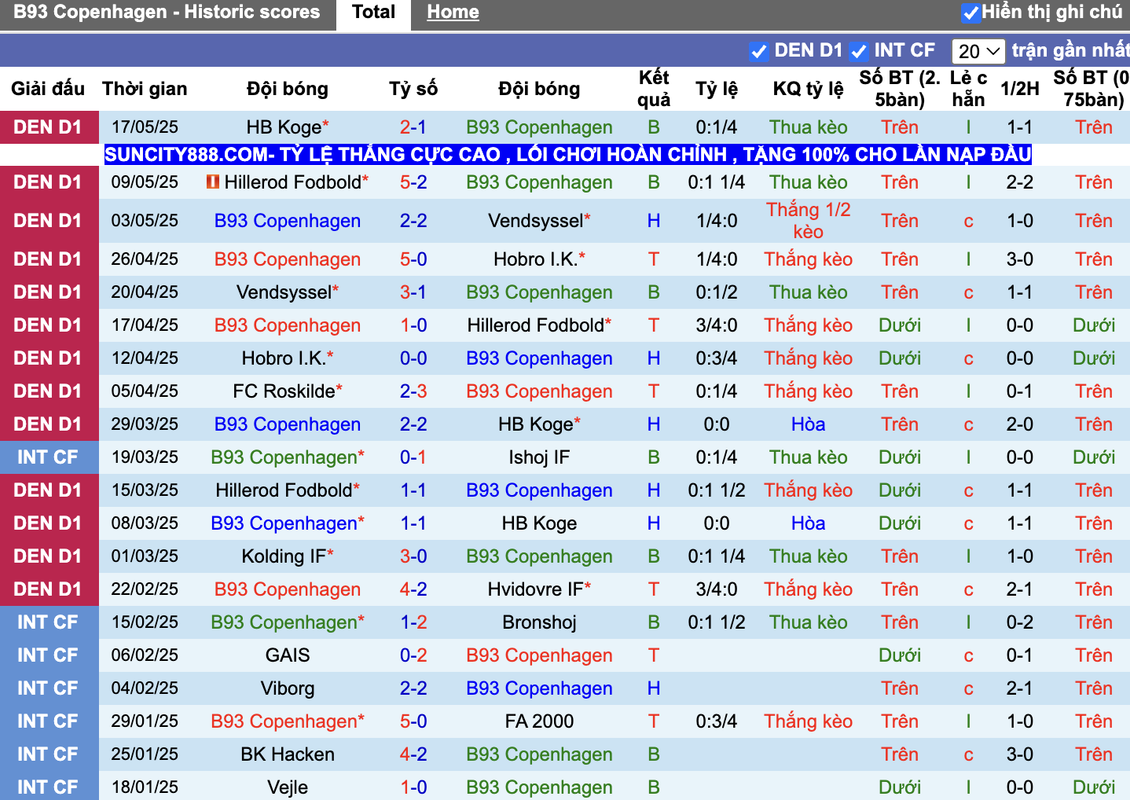
Task: Click the 0:3/4 odds on 29/01/25 row
Action: click(716, 721)
